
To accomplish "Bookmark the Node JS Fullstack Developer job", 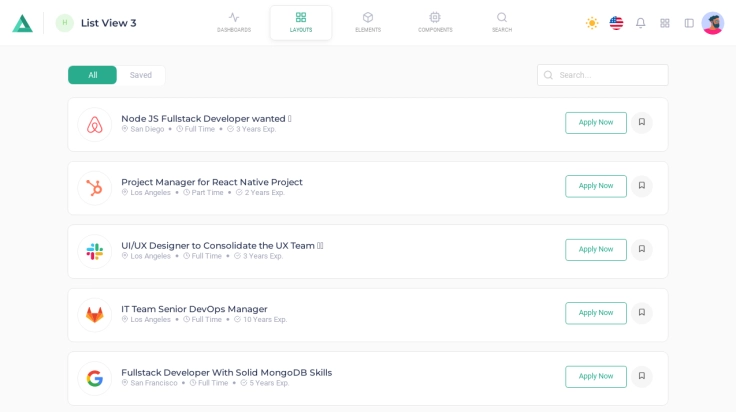I will pos(641,122).
